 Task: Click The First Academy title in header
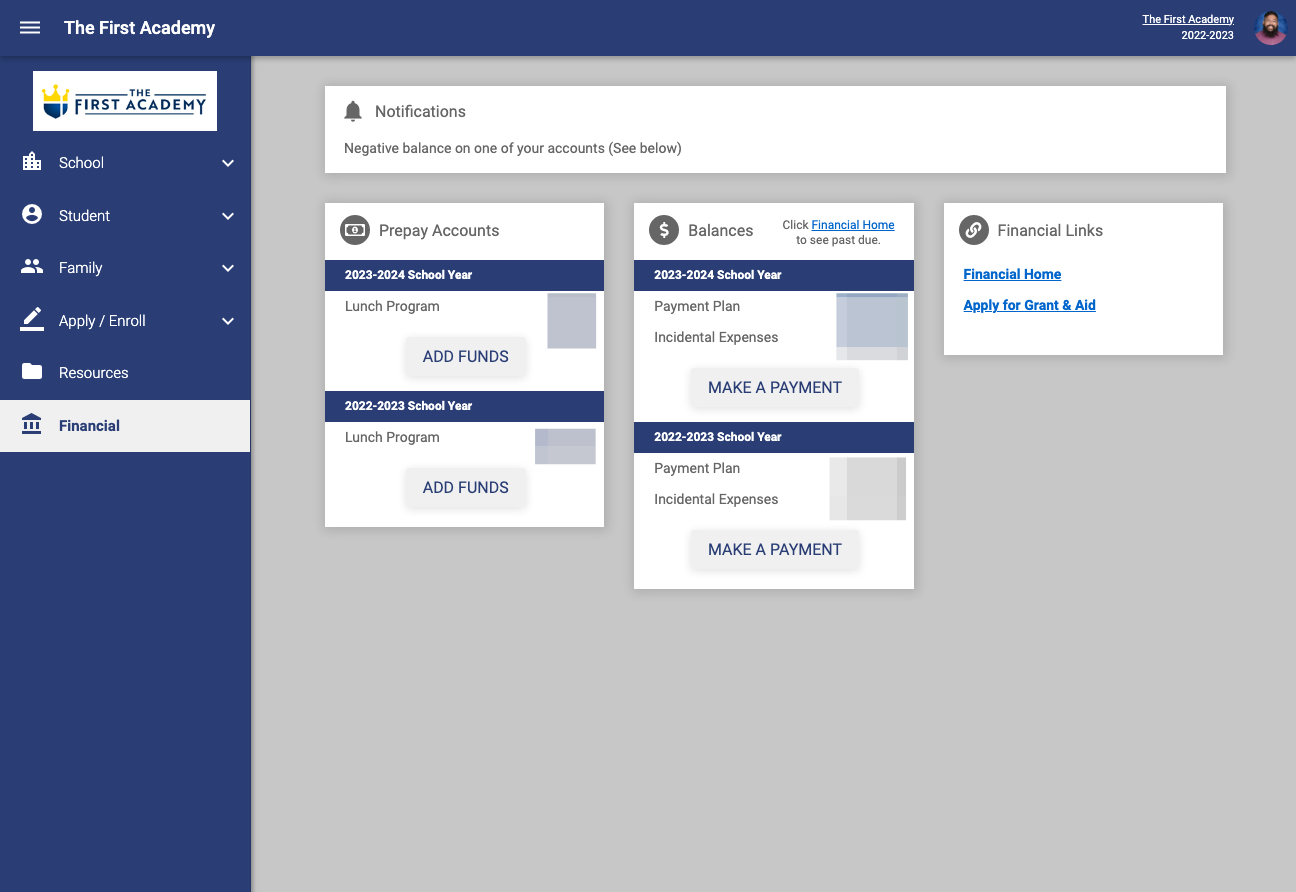click(x=139, y=28)
